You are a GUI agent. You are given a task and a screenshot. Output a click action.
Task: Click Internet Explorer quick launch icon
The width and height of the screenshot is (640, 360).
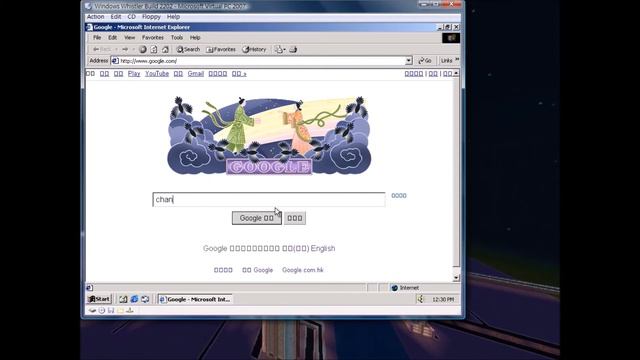tap(134, 299)
